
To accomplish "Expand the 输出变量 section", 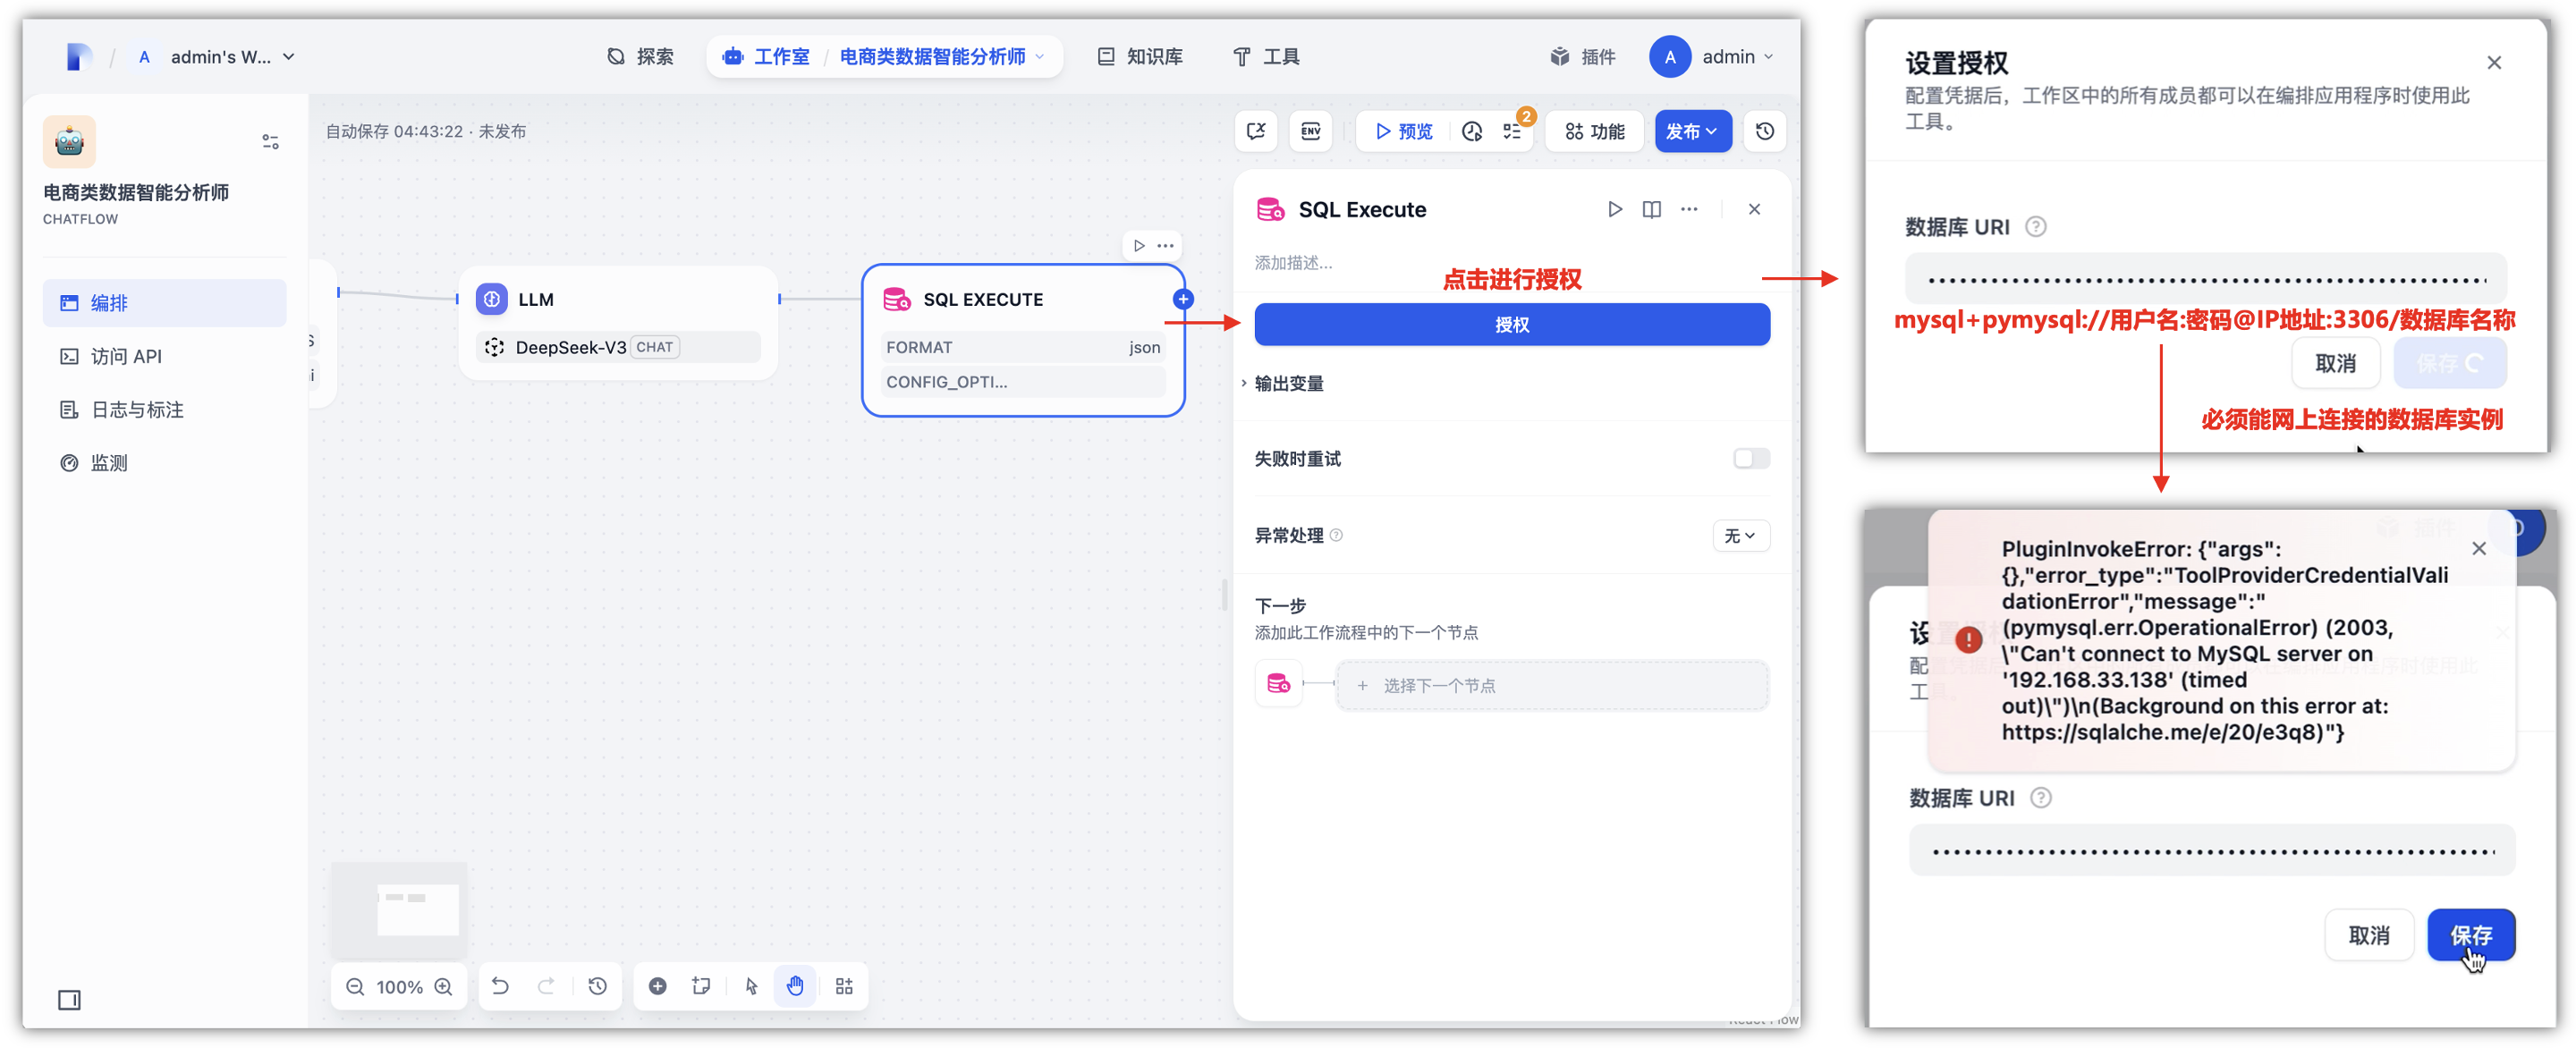I will 1288,383.
